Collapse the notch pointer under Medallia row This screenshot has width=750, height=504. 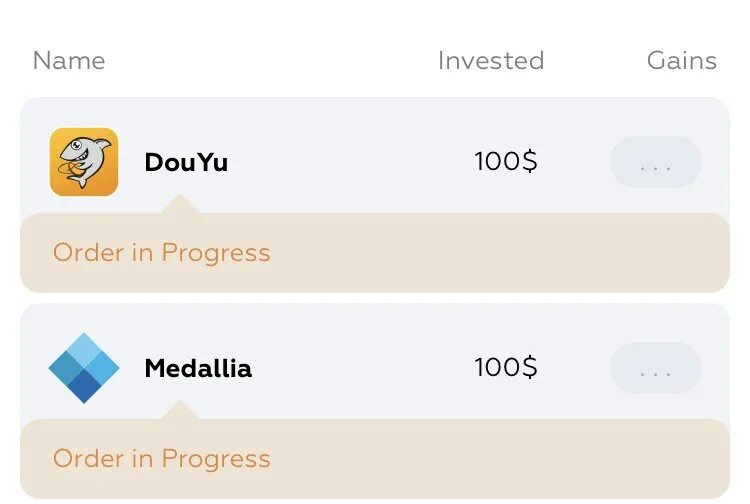[x=179, y=411]
